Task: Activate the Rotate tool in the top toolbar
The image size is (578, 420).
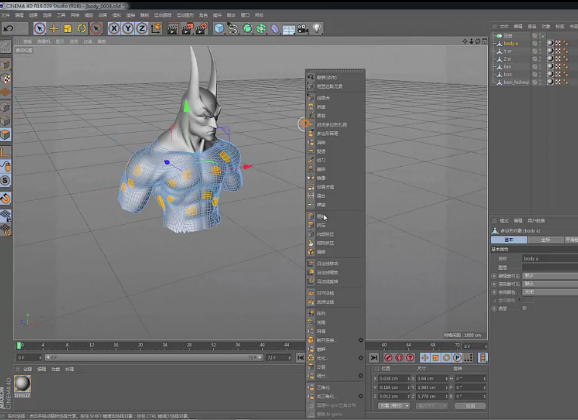Action: [82, 28]
